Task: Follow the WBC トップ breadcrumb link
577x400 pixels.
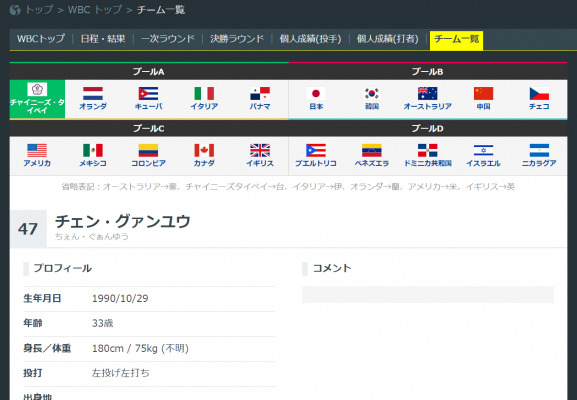Action: (x=95, y=10)
